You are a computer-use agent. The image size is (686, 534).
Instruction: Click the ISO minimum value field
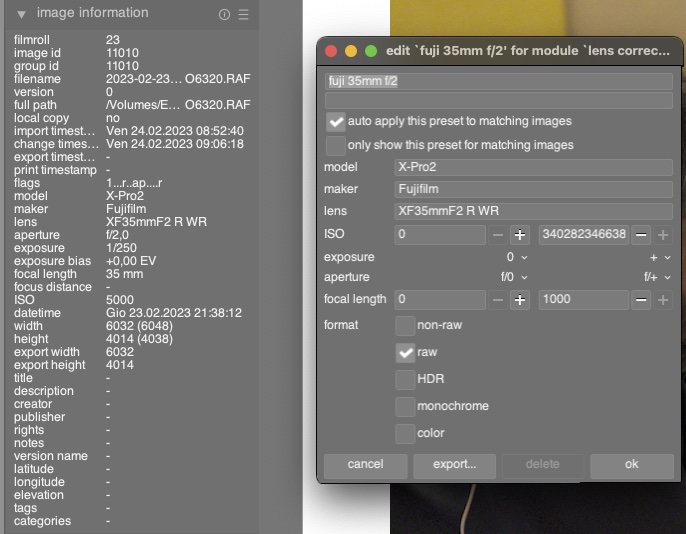click(440, 234)
